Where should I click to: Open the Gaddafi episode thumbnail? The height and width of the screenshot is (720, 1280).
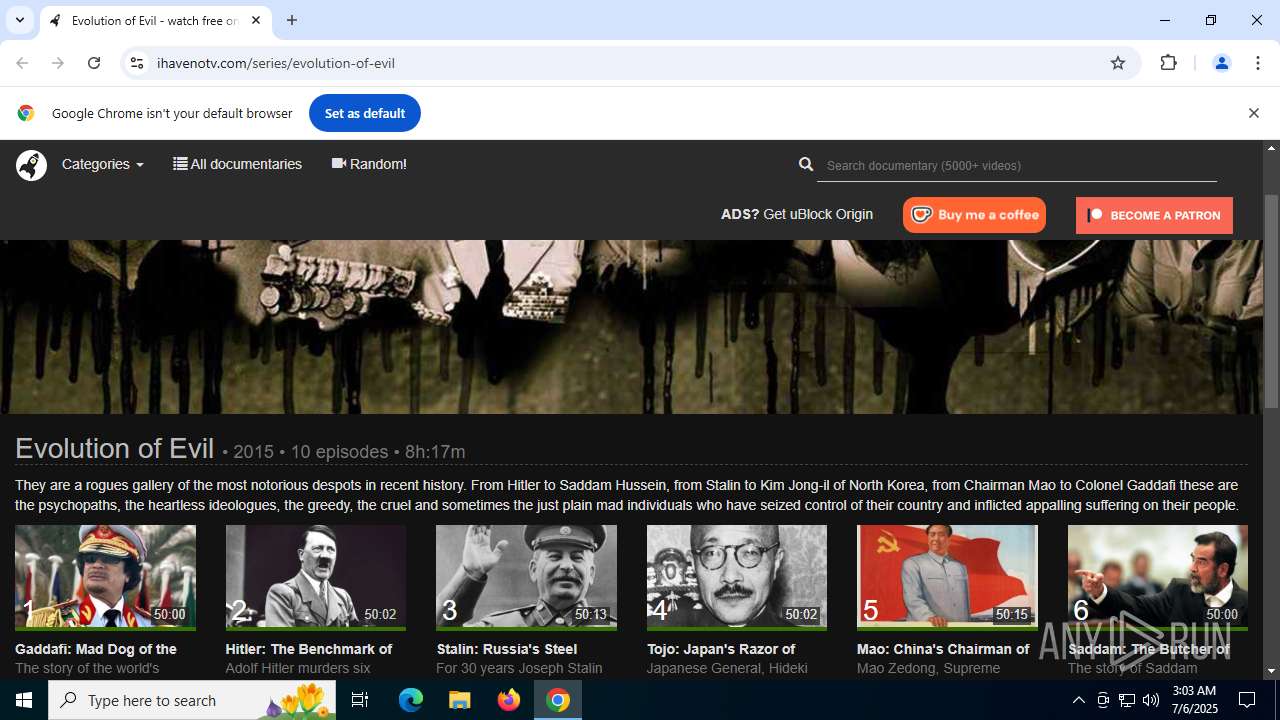click(105, 577)
